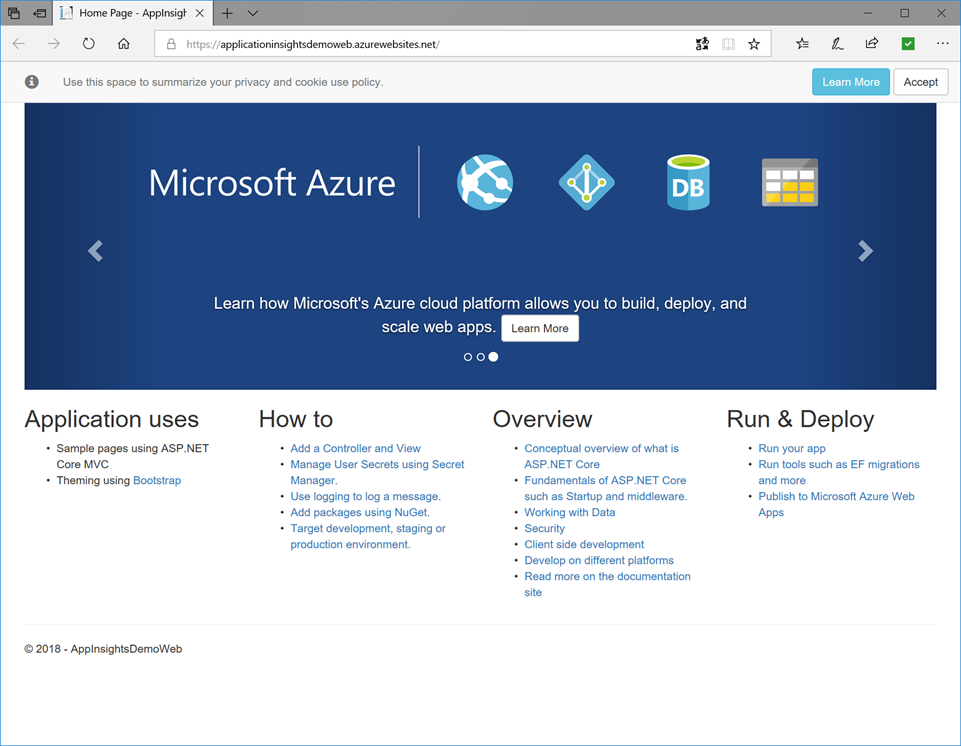Open the Favorites hub icon

pyautogui.click(x=802, y=44)
